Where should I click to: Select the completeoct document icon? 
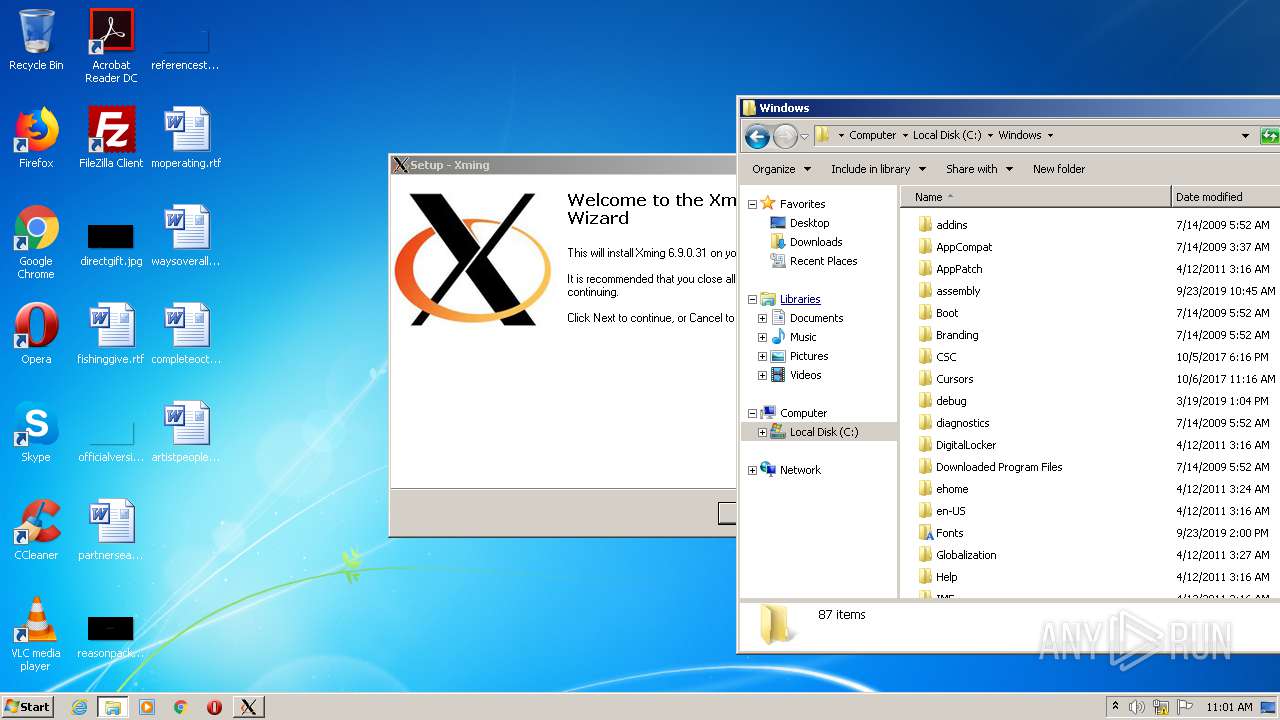click(186, 334)
